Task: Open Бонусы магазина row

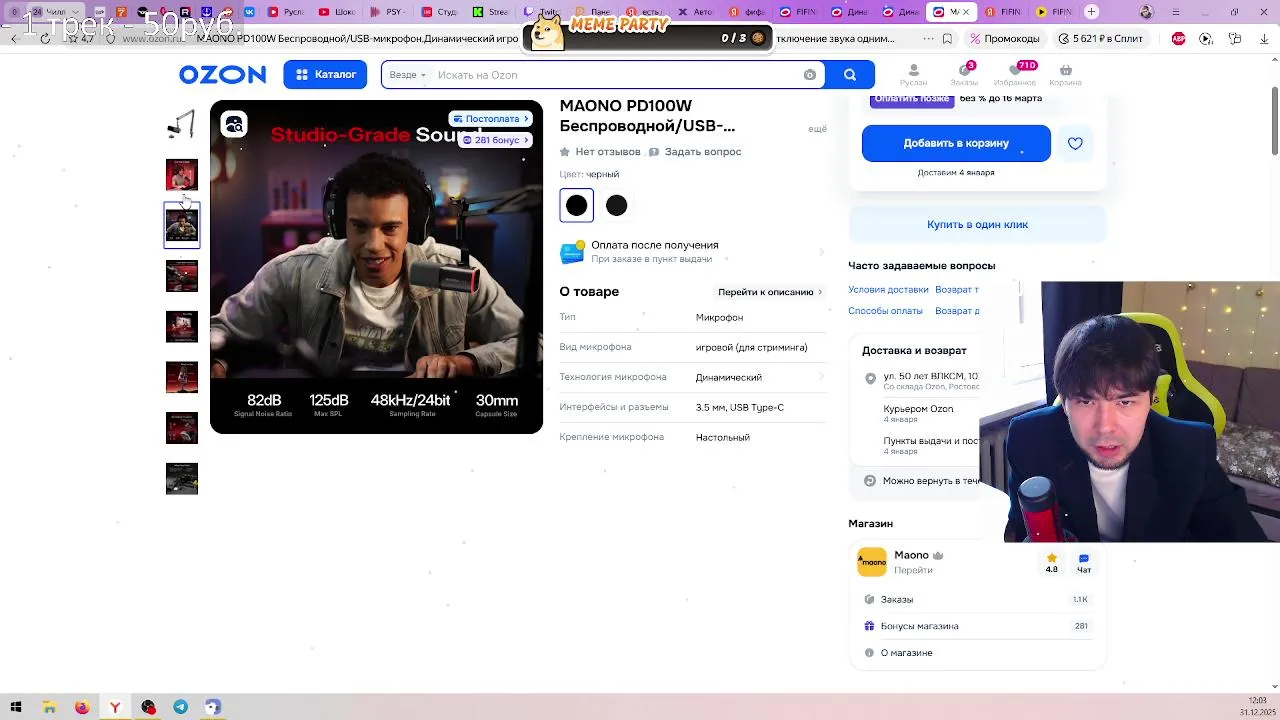Action: pos(977,626)
